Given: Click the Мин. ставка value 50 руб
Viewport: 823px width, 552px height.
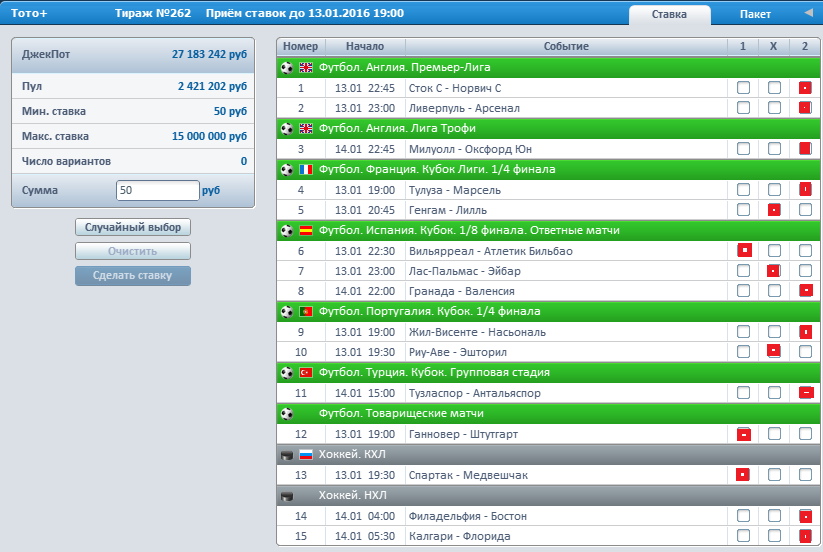Looking at the screenshot, I should coord(230,111).
